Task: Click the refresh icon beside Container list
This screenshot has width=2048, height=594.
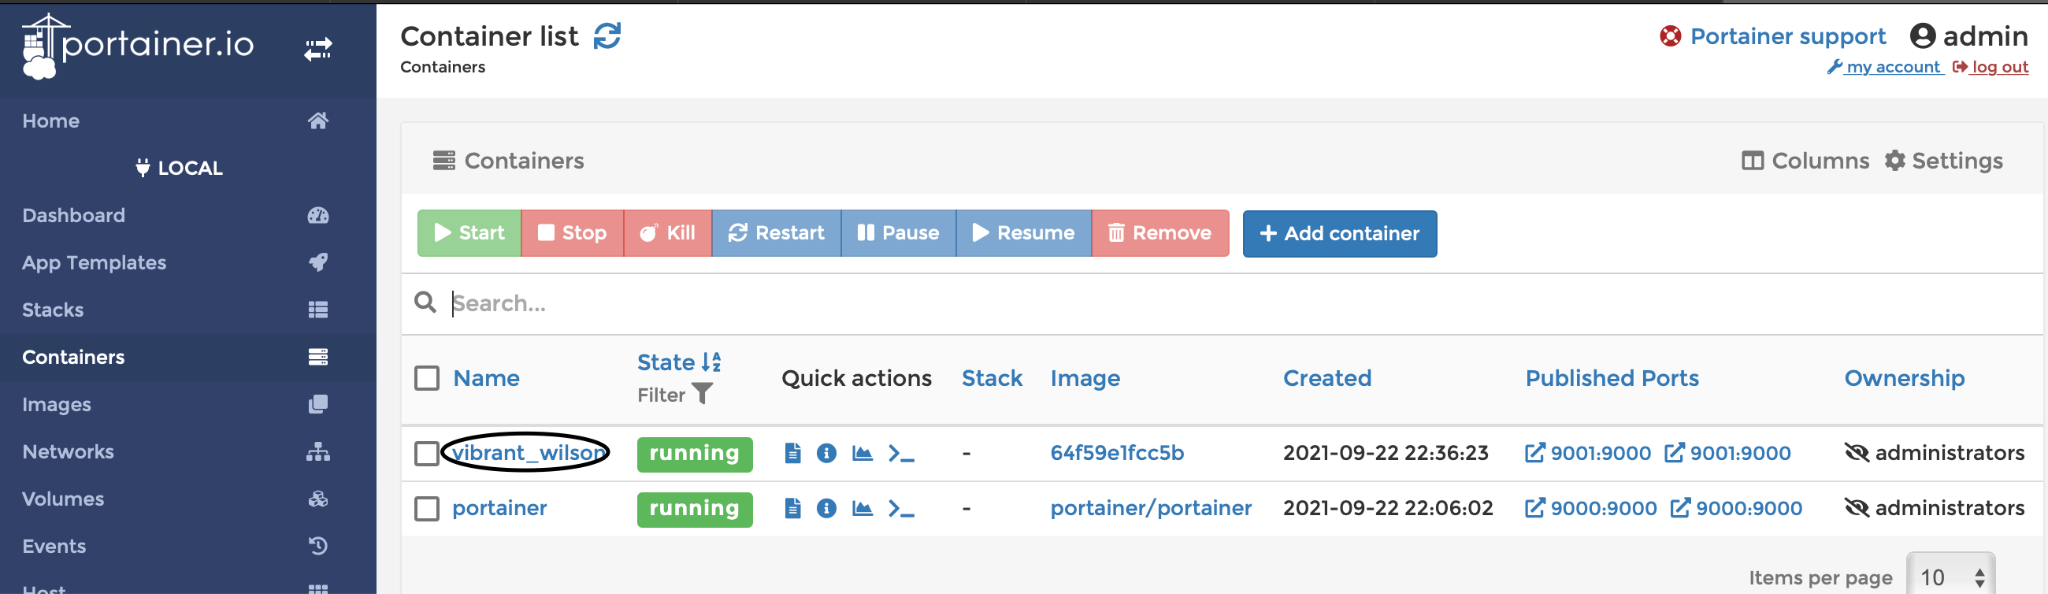Action: pyautogui.click(x=607, y=36)
